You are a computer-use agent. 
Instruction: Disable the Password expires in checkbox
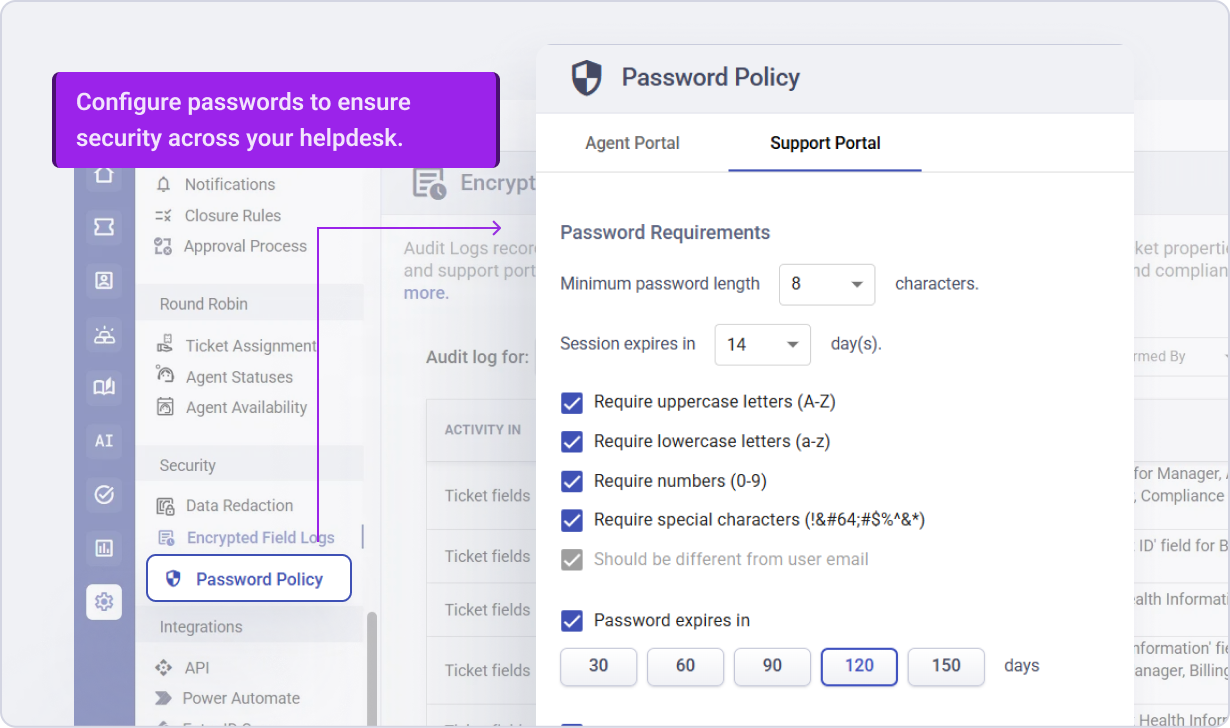(x=572, y=621)
